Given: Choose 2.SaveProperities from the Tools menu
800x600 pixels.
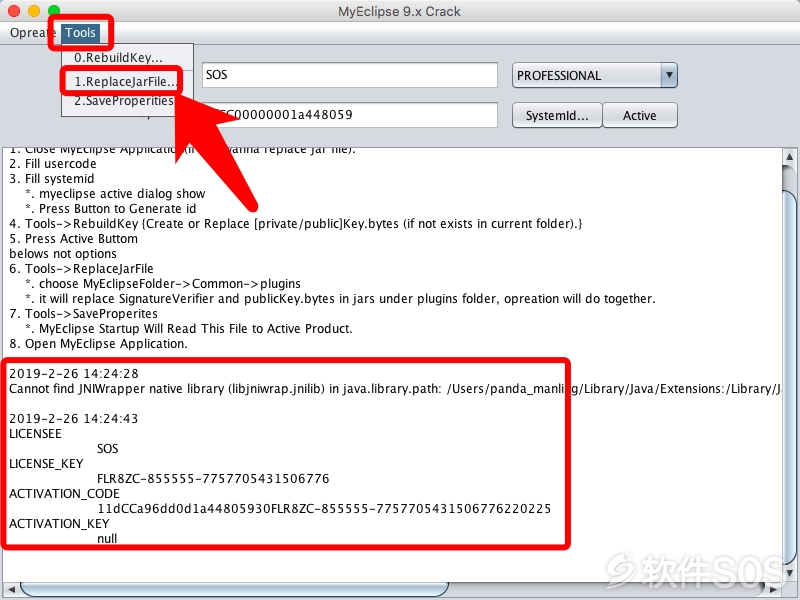Looking at the screenshot, I should [124, 101].
